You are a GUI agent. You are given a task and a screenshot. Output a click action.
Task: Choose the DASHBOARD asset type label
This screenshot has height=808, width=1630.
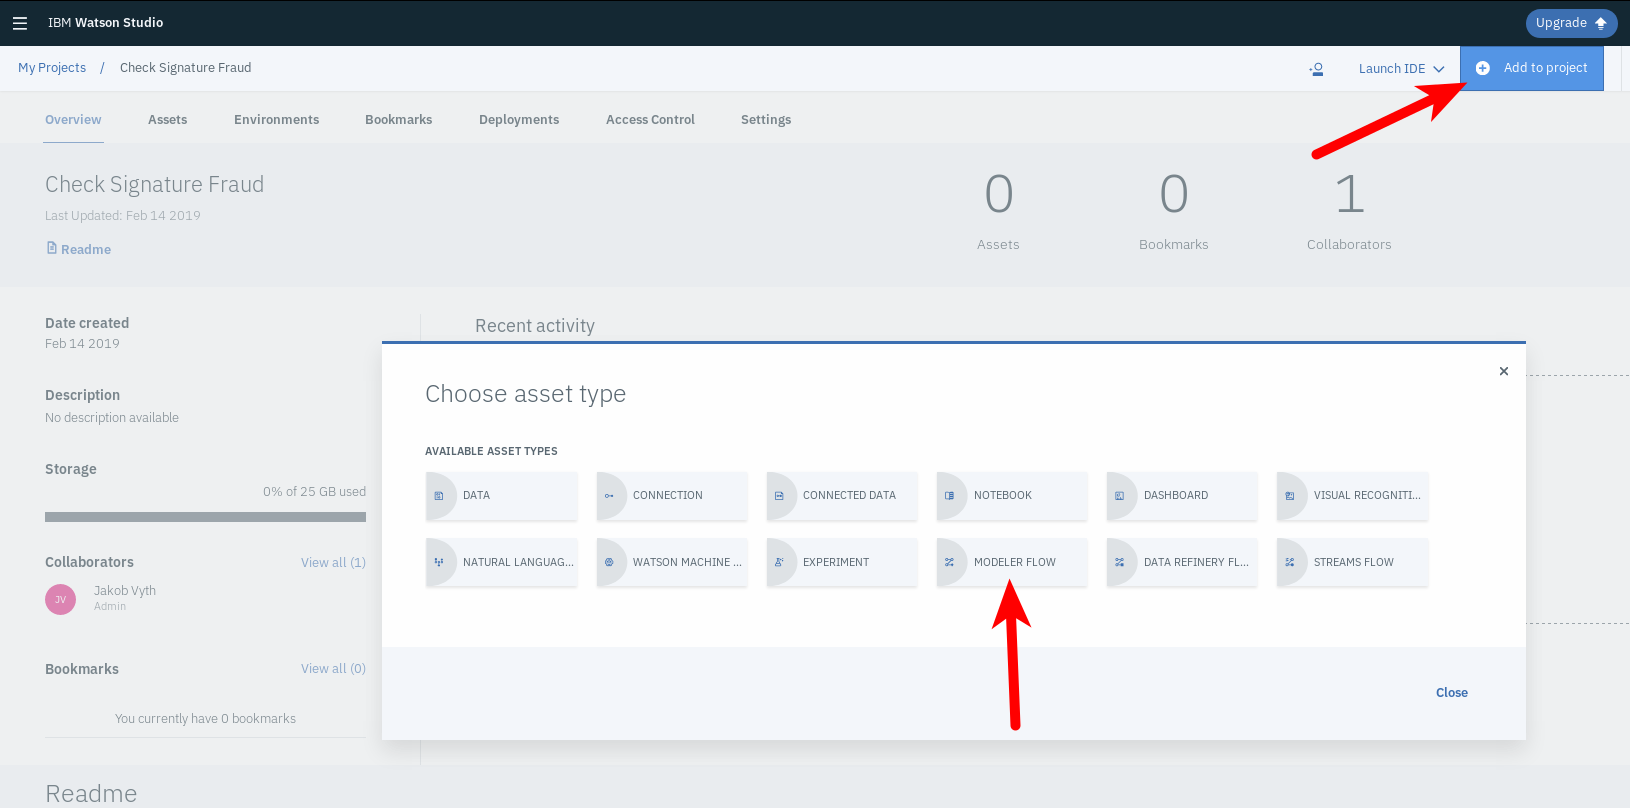point(1176,496)
